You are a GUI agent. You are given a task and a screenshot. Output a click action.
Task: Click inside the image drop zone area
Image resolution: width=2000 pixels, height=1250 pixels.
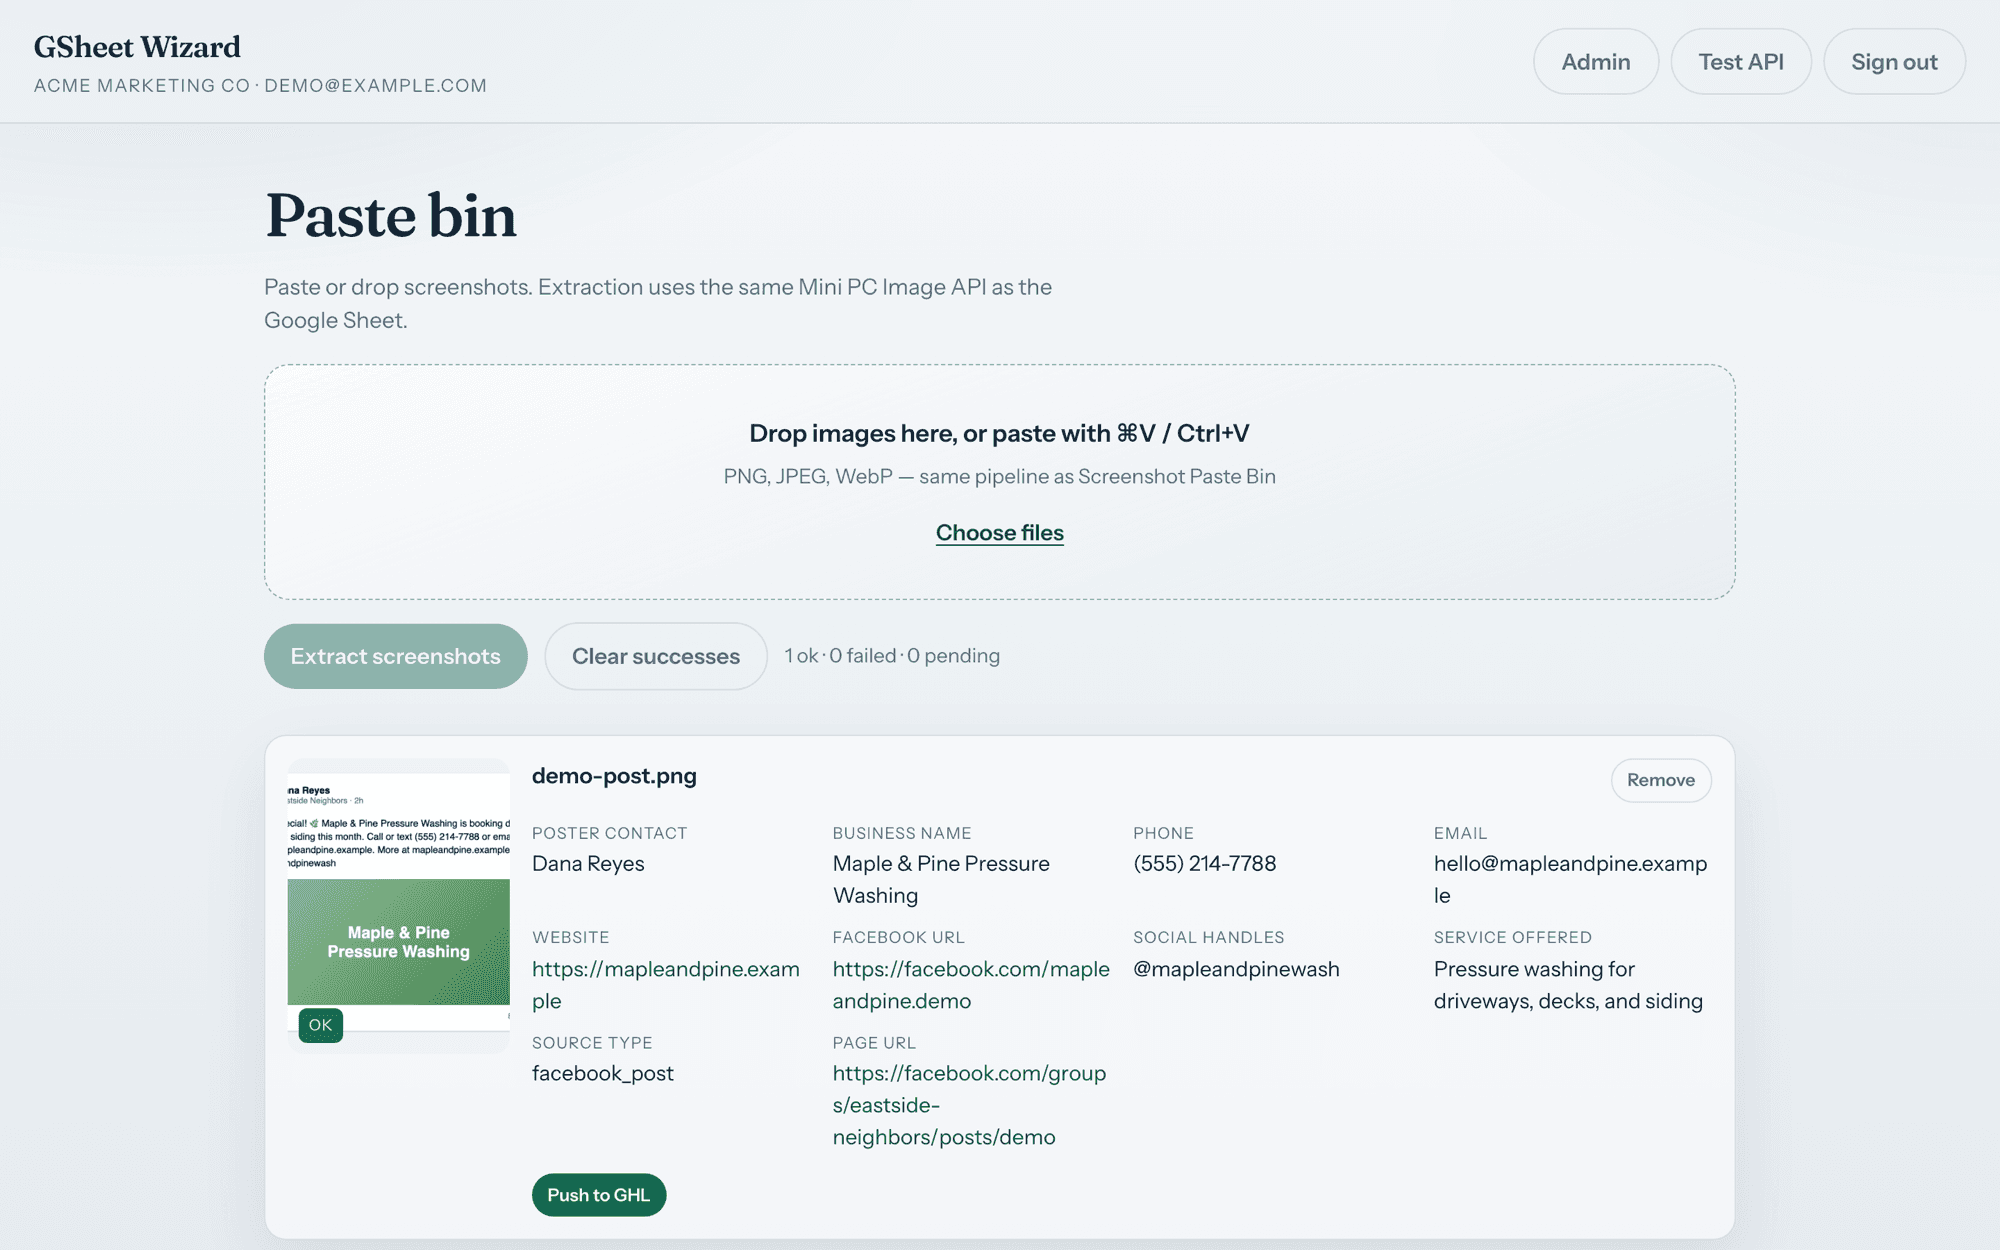(x=999, y=482)
